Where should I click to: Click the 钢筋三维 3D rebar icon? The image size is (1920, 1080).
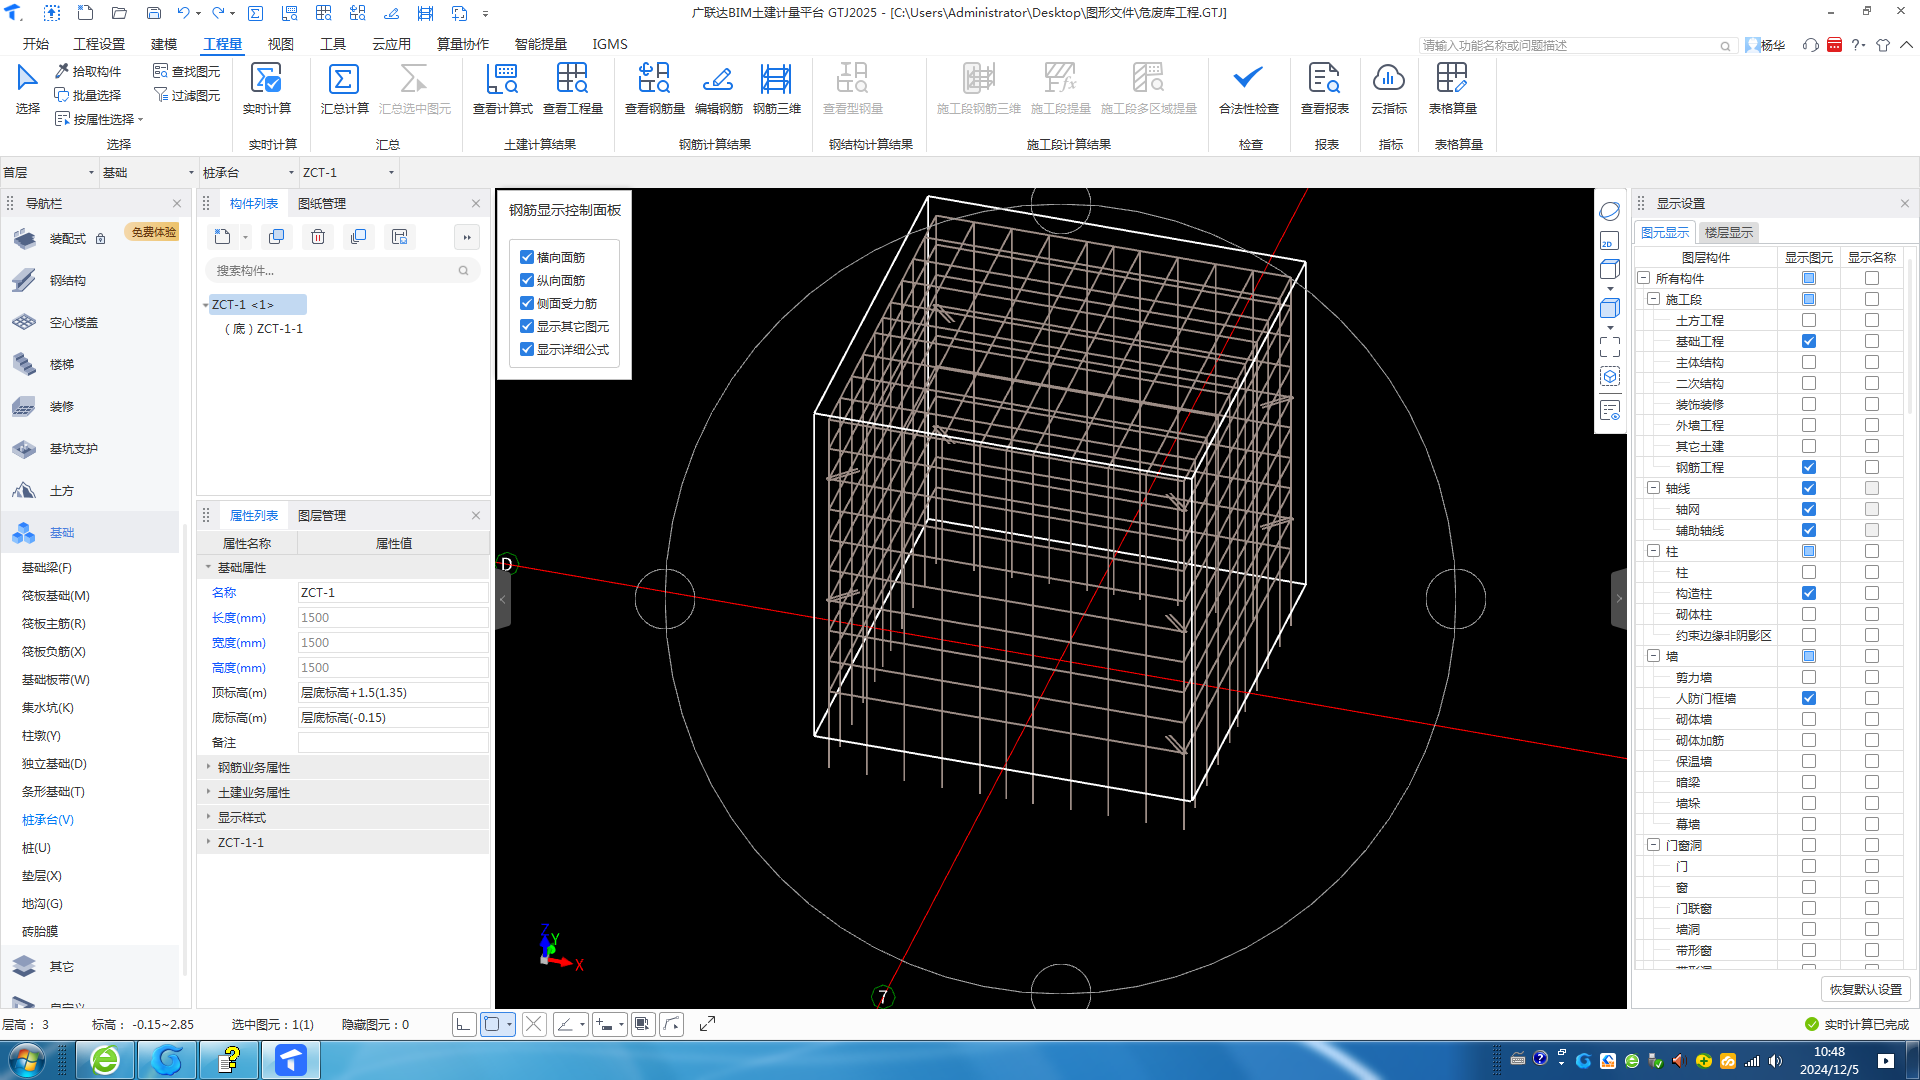776,80
